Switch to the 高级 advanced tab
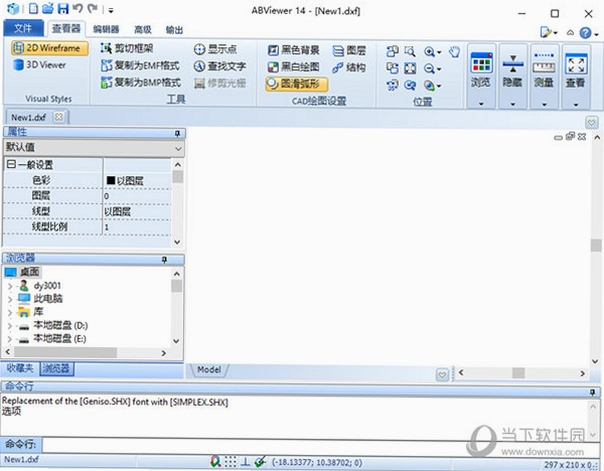Screen dimensions: 604x471 point(143,29)
